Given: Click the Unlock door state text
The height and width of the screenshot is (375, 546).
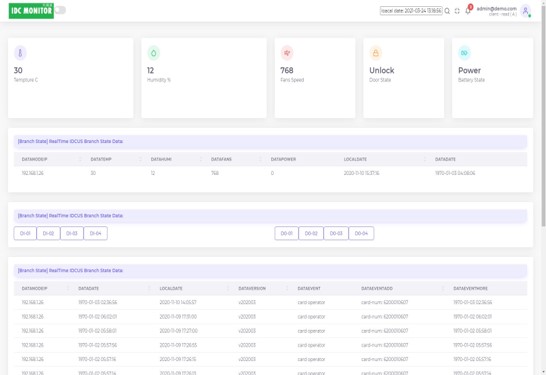Looking at the screenshot, I should [x=382, y=70].
